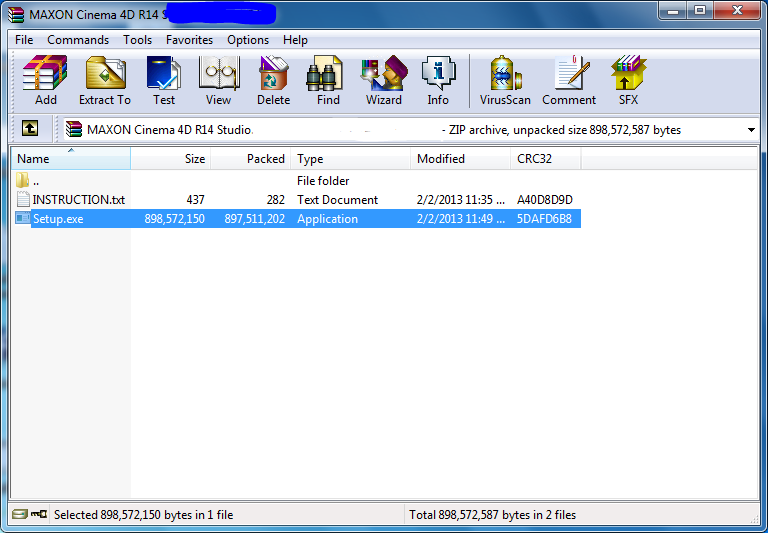Viewport: 768px width, 533px height.
Task: Show archive Info
Action: pos(438,73)
